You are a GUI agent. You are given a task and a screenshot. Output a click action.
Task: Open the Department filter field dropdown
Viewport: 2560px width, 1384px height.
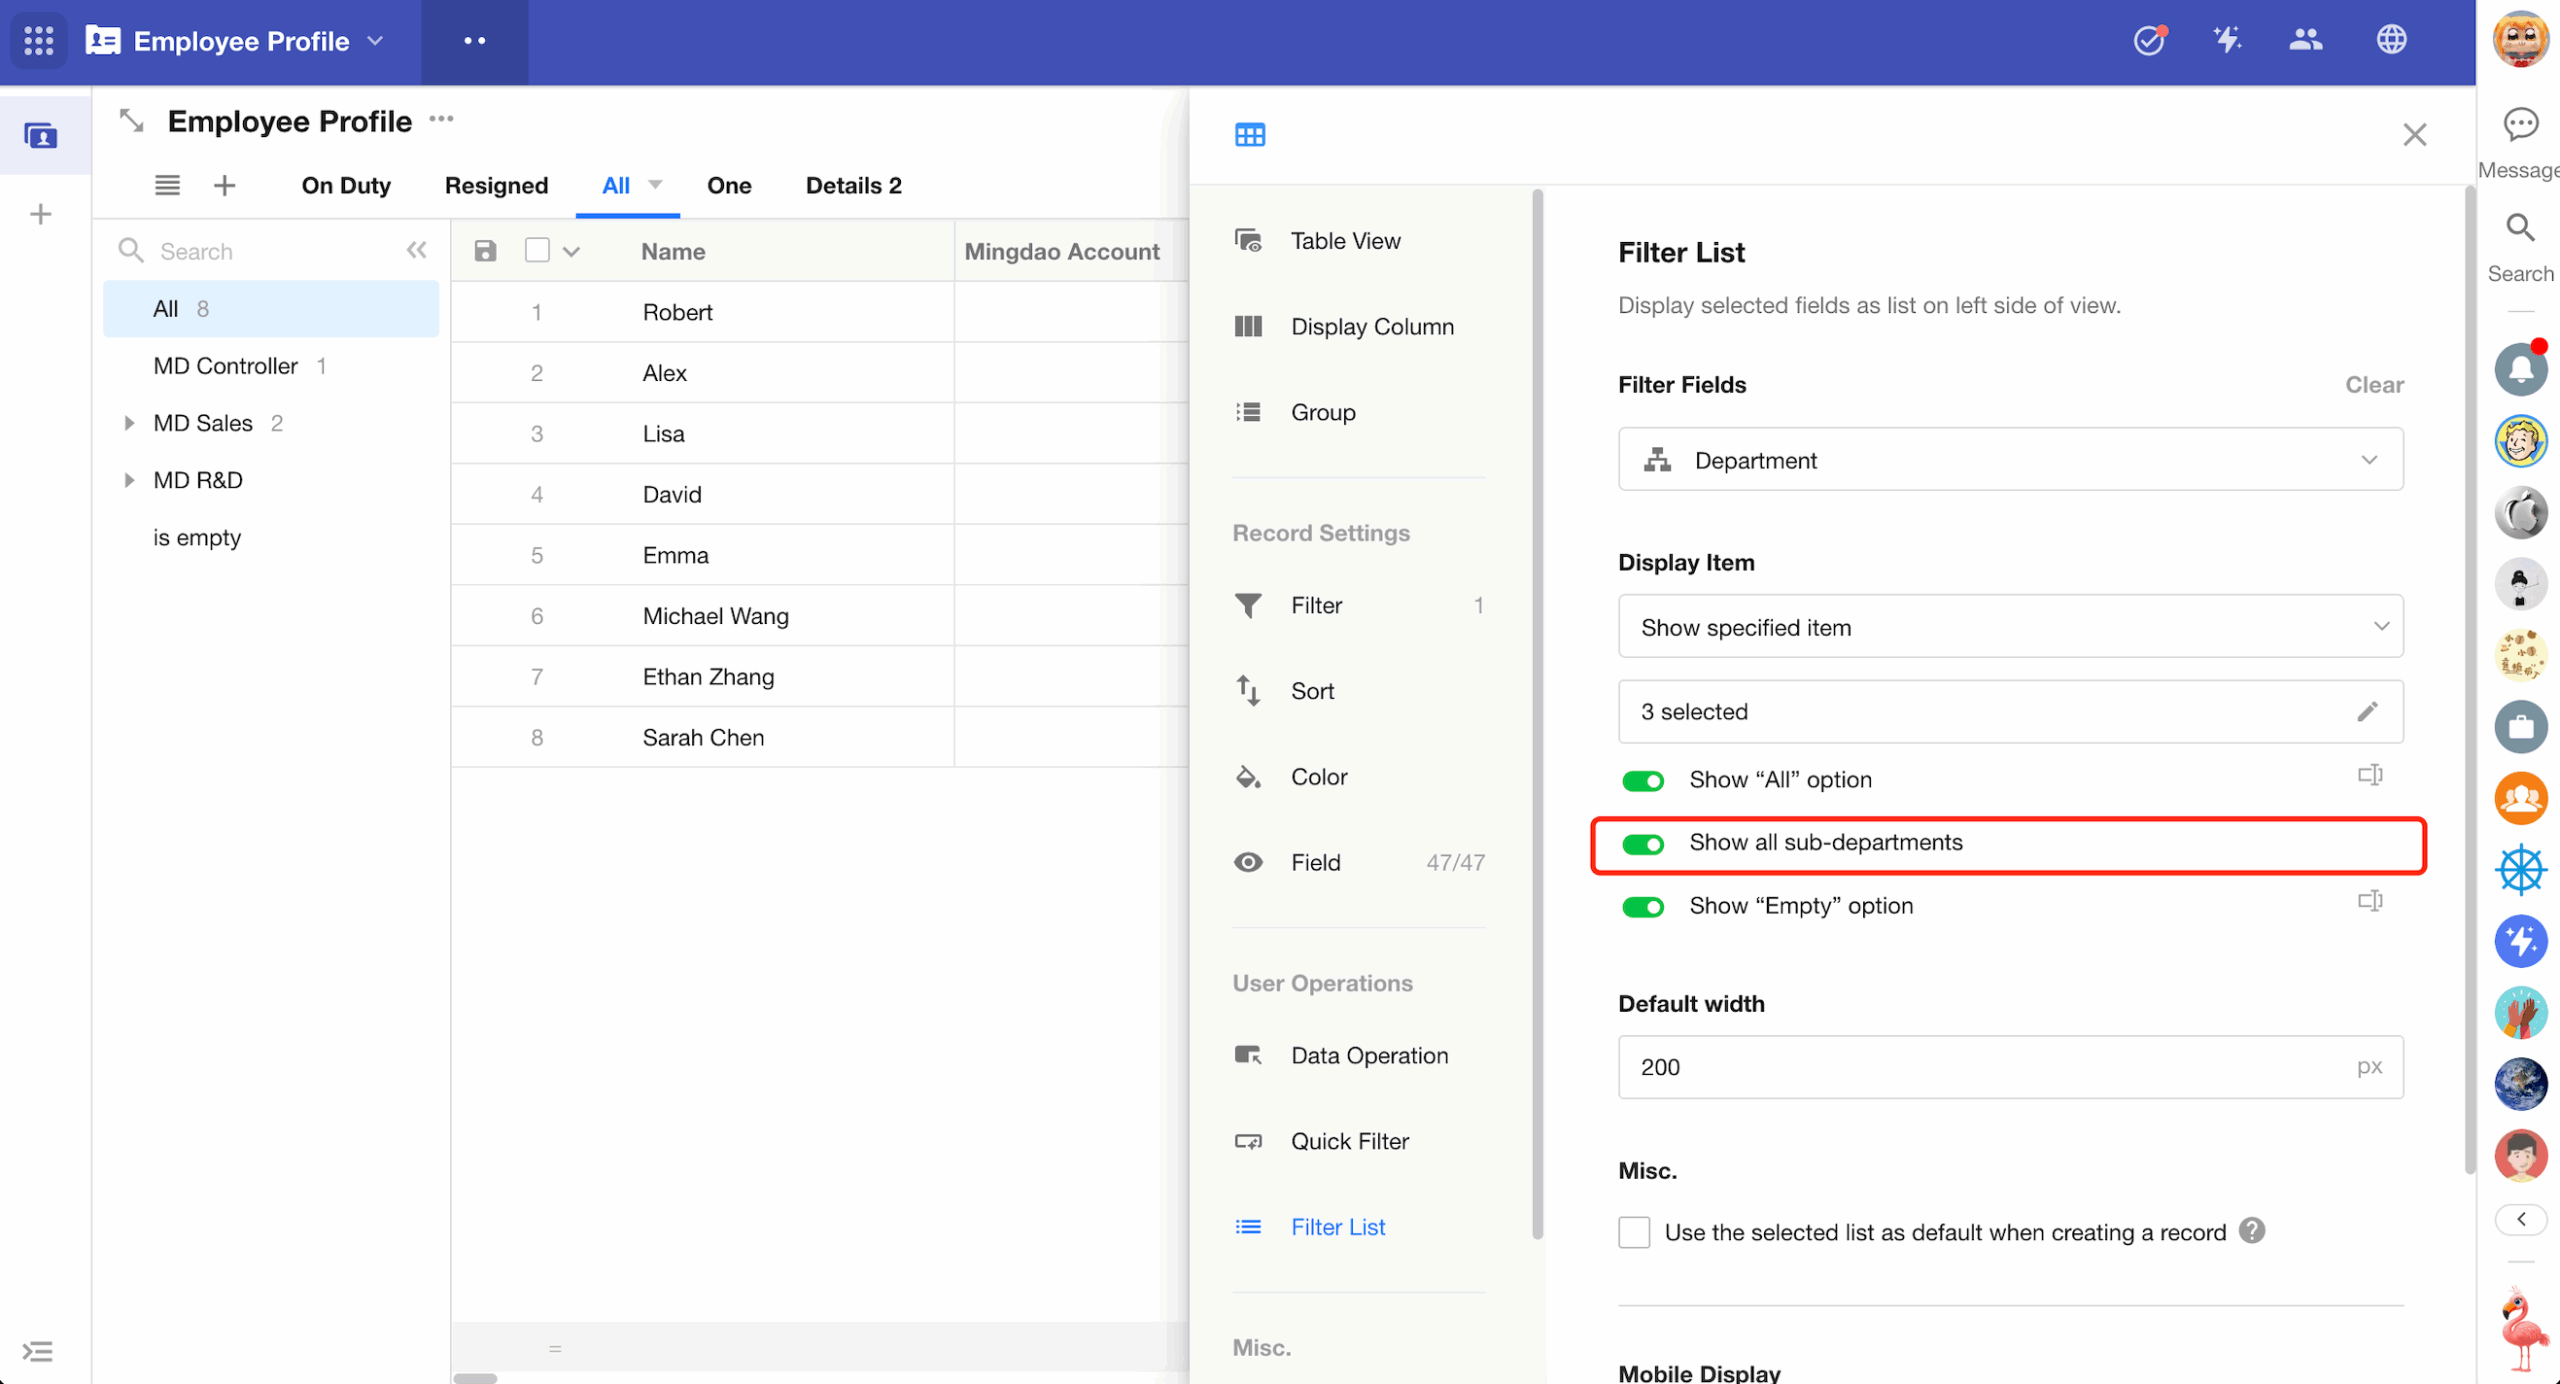coord(2010,460)
